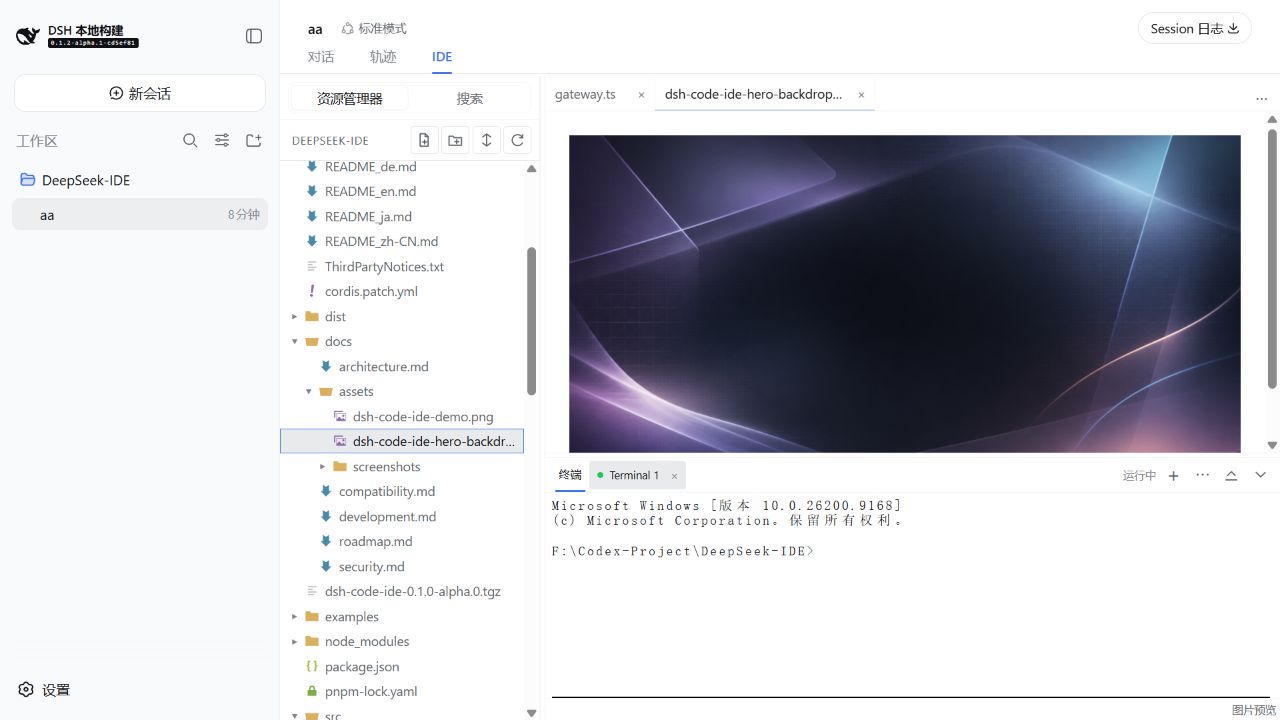Search workspaces with the magnifier icon
Viewport: 1280px width, 720px height.
tap(190, 141)
